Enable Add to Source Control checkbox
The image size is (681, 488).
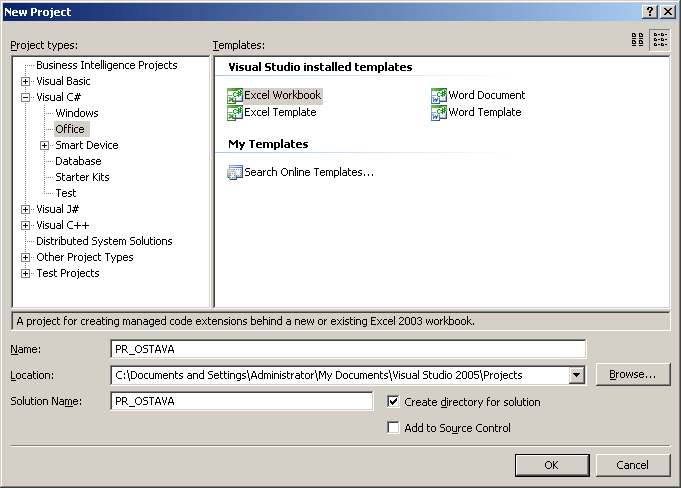(393, 428)
